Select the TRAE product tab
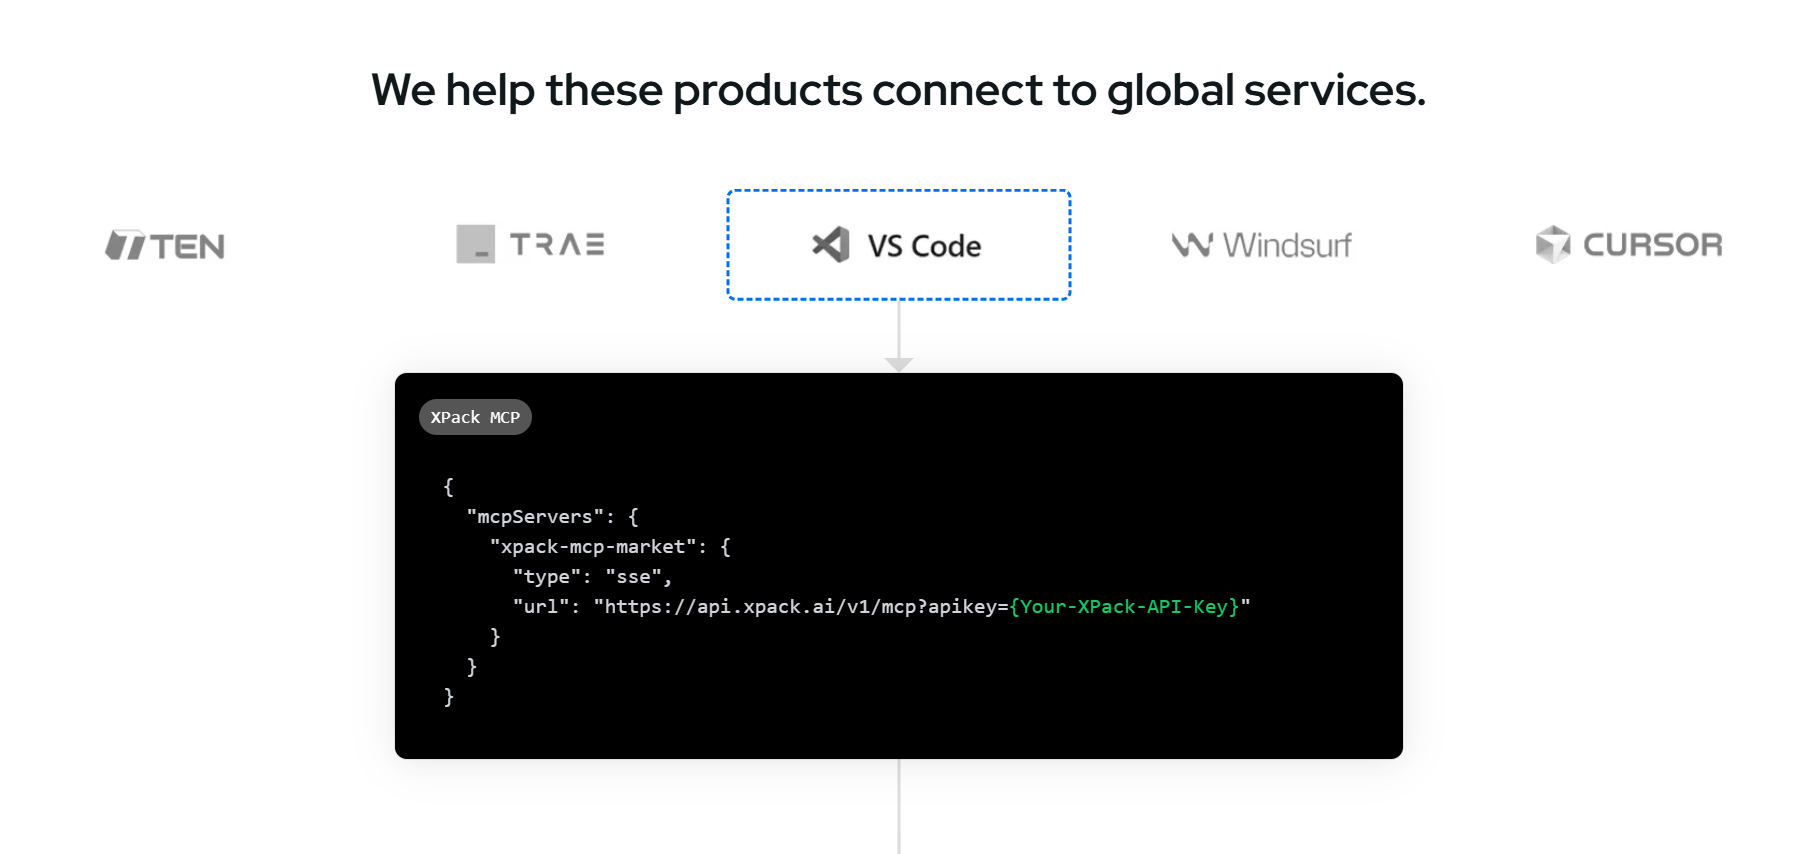The height and width of the screenshot is (854, 1810). click(x=530, y=244)
